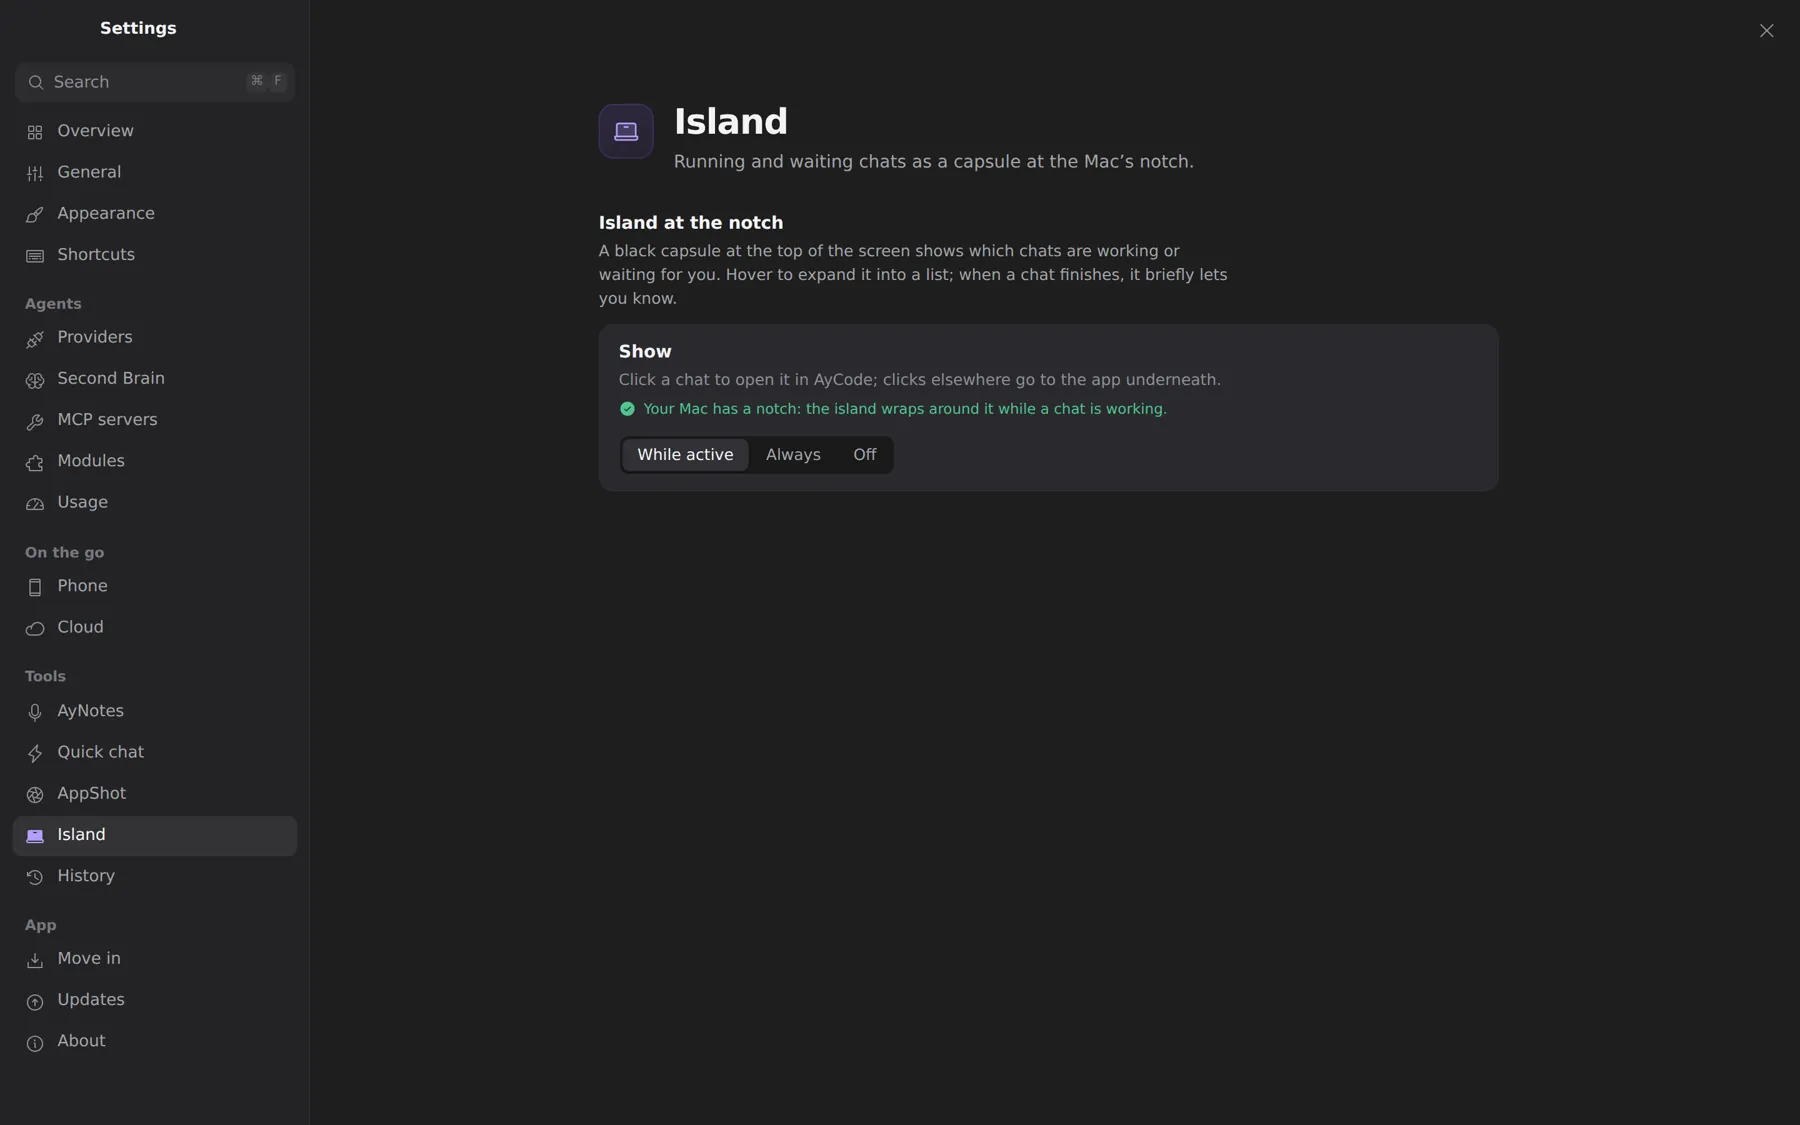The height and width of the screenshot is (1125, 1800).
Task: Click the Agents section header
Action: point(53,304)
